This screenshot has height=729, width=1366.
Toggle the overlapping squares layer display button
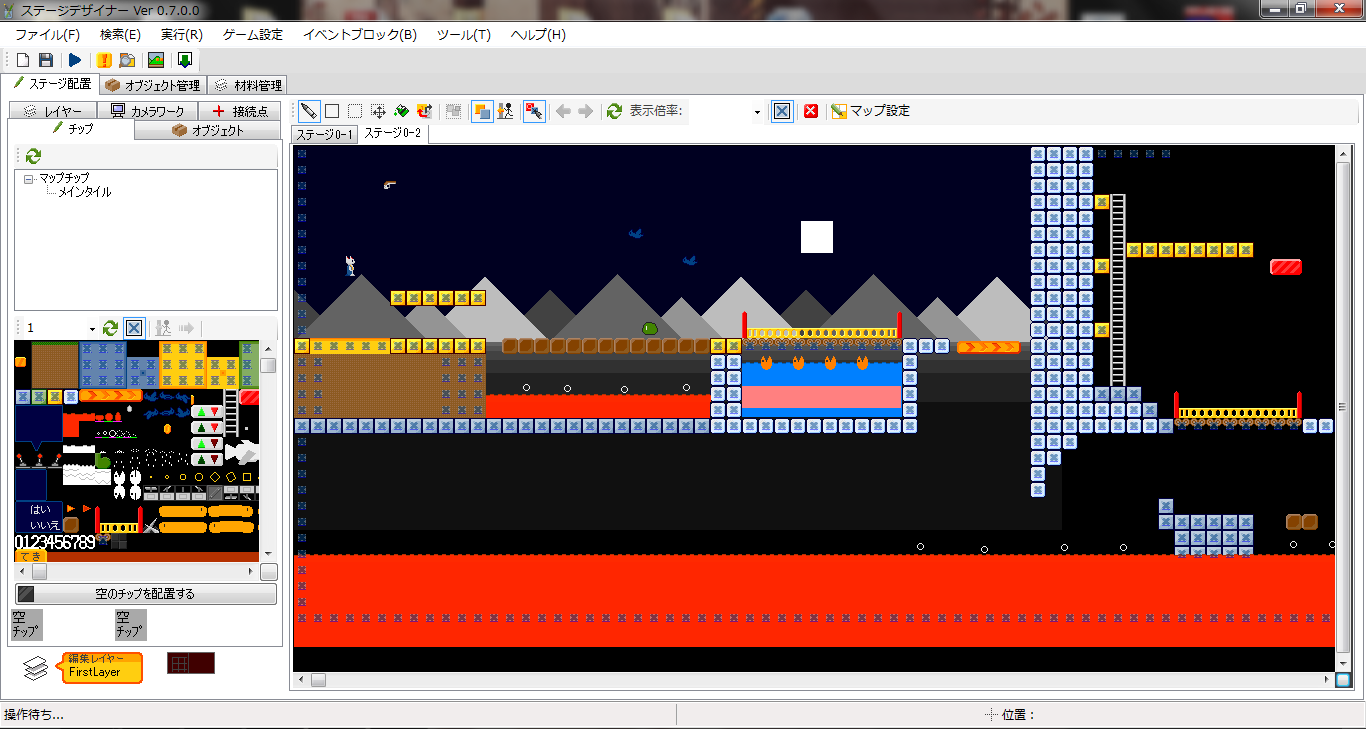[482, 111]
